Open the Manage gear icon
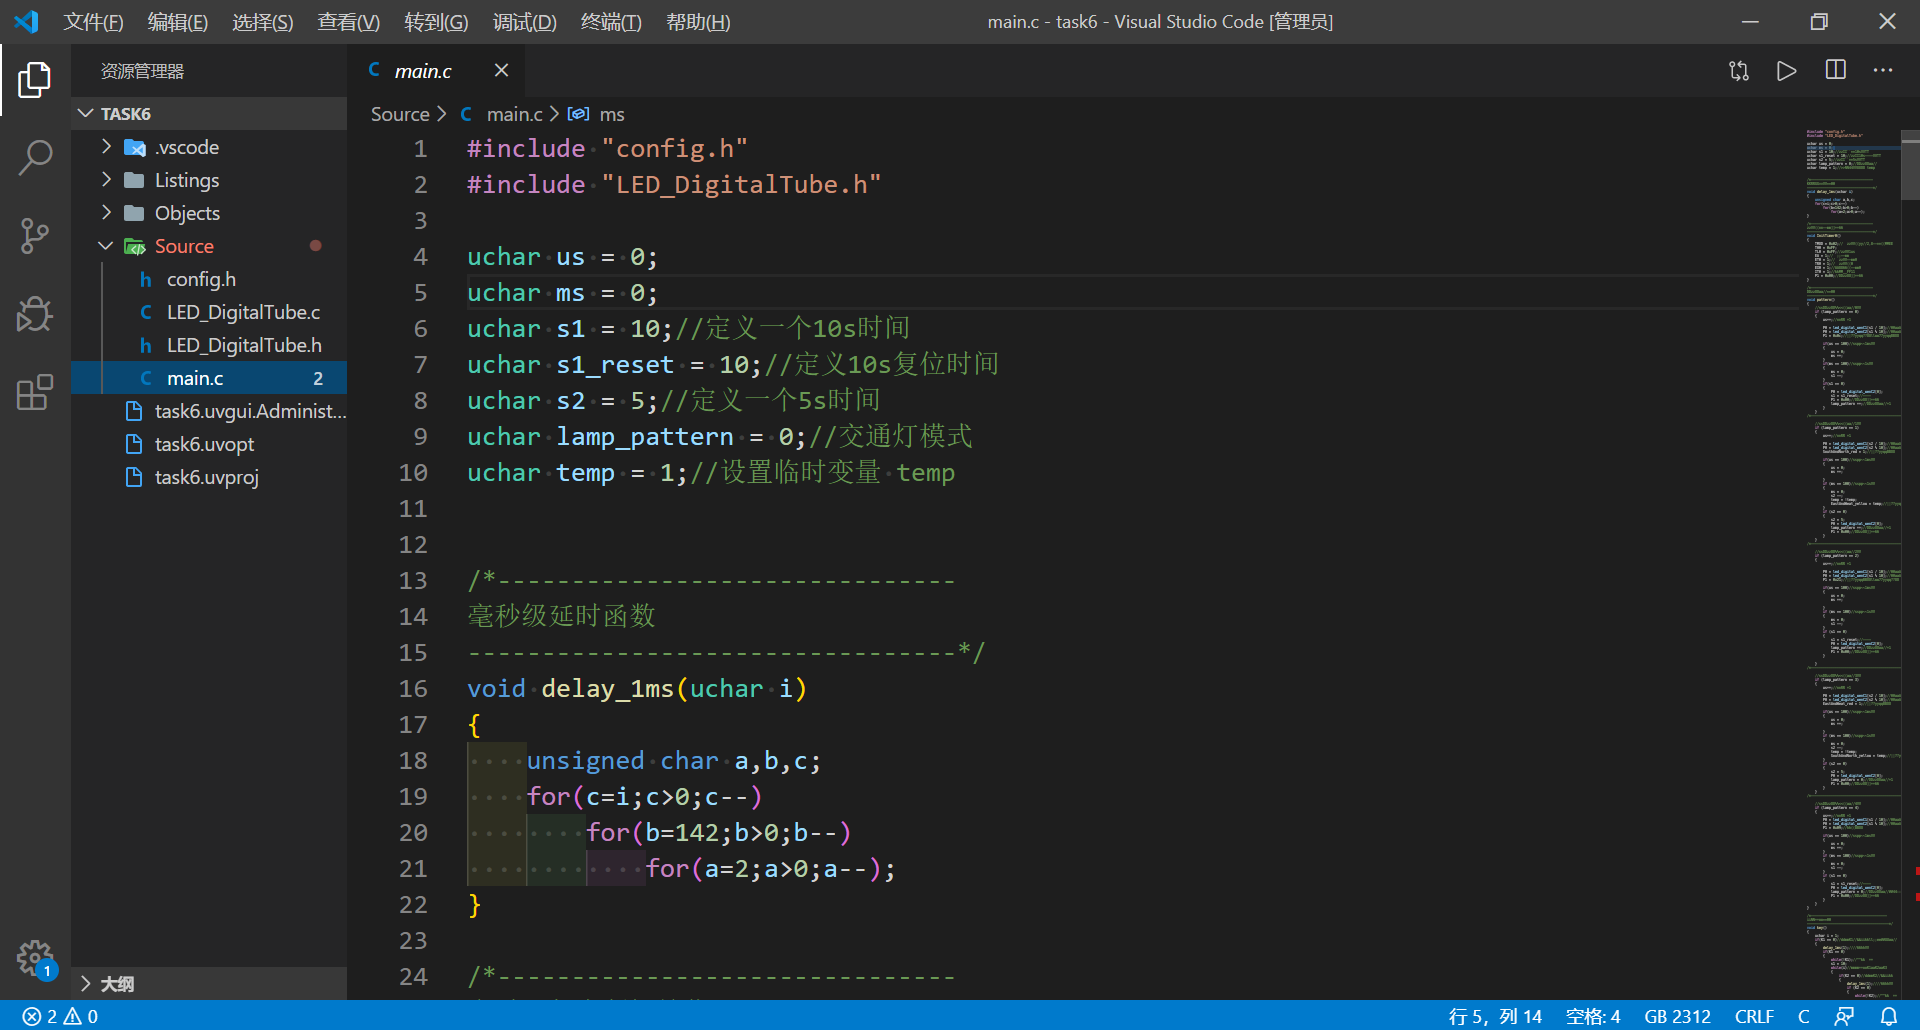Image resolution: width=1920 pixels, height=1030 pixels. (35, 958)
